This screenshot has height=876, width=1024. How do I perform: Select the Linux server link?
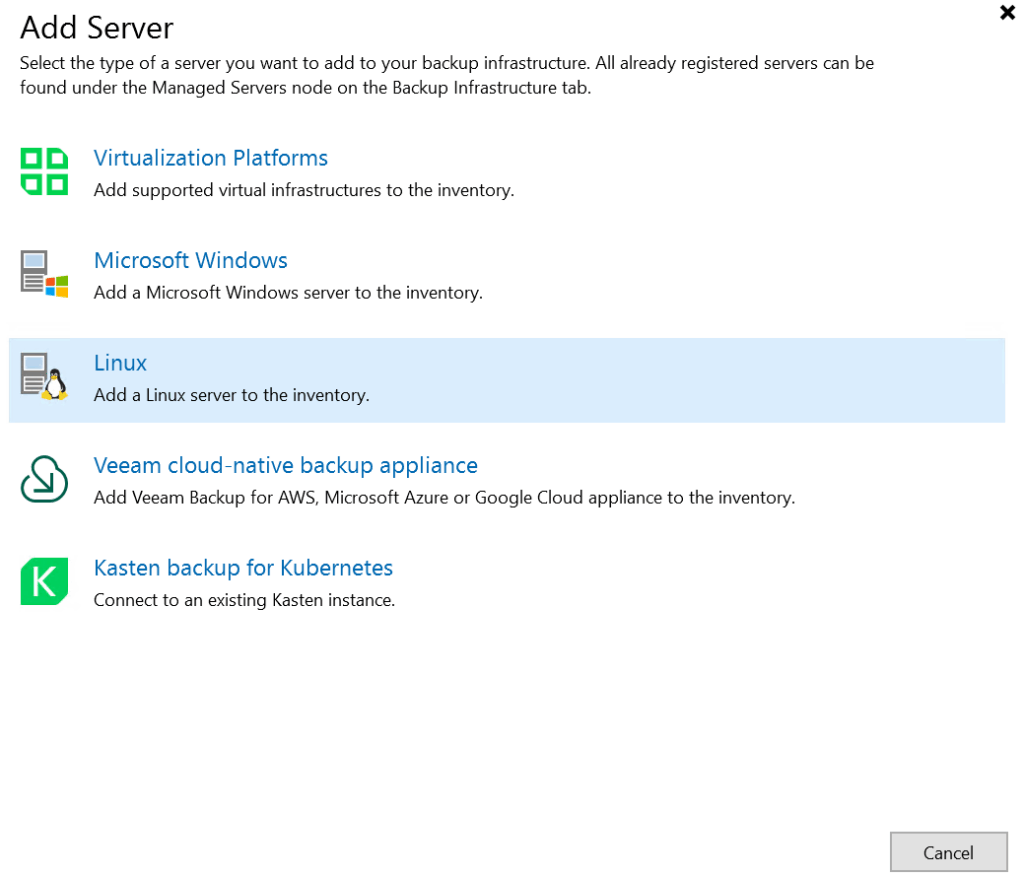tap(120, 363)
